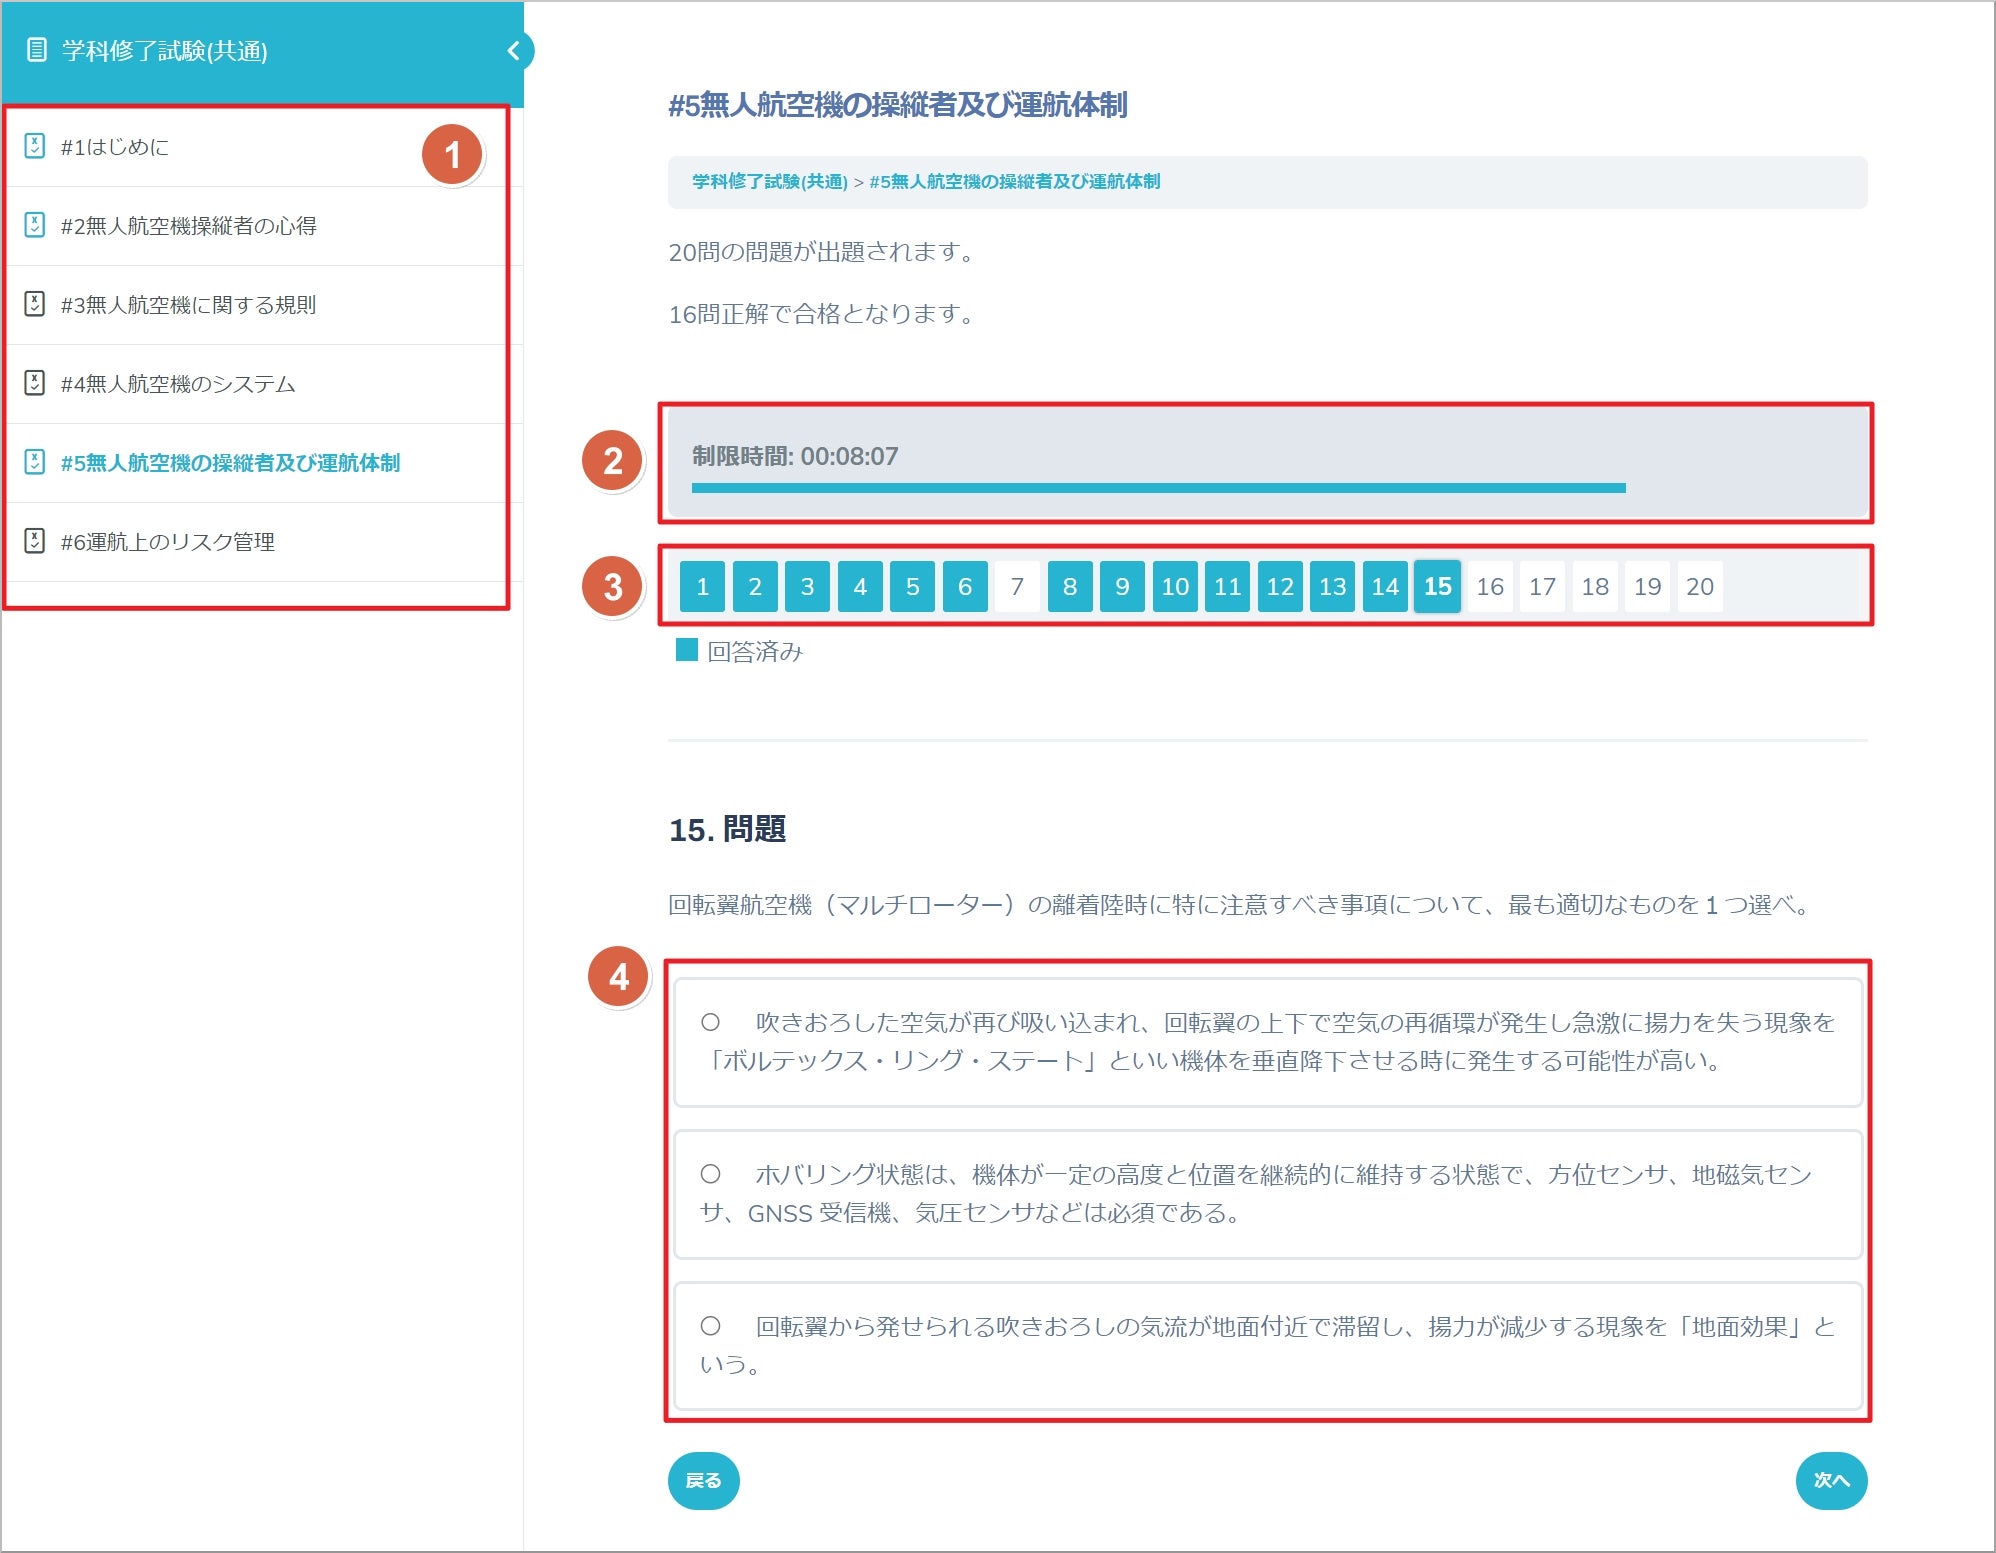Click the document icon beside 学科修了試験(共通) header
Viewport: 1996px width, 1553px height.
point(36,50)
